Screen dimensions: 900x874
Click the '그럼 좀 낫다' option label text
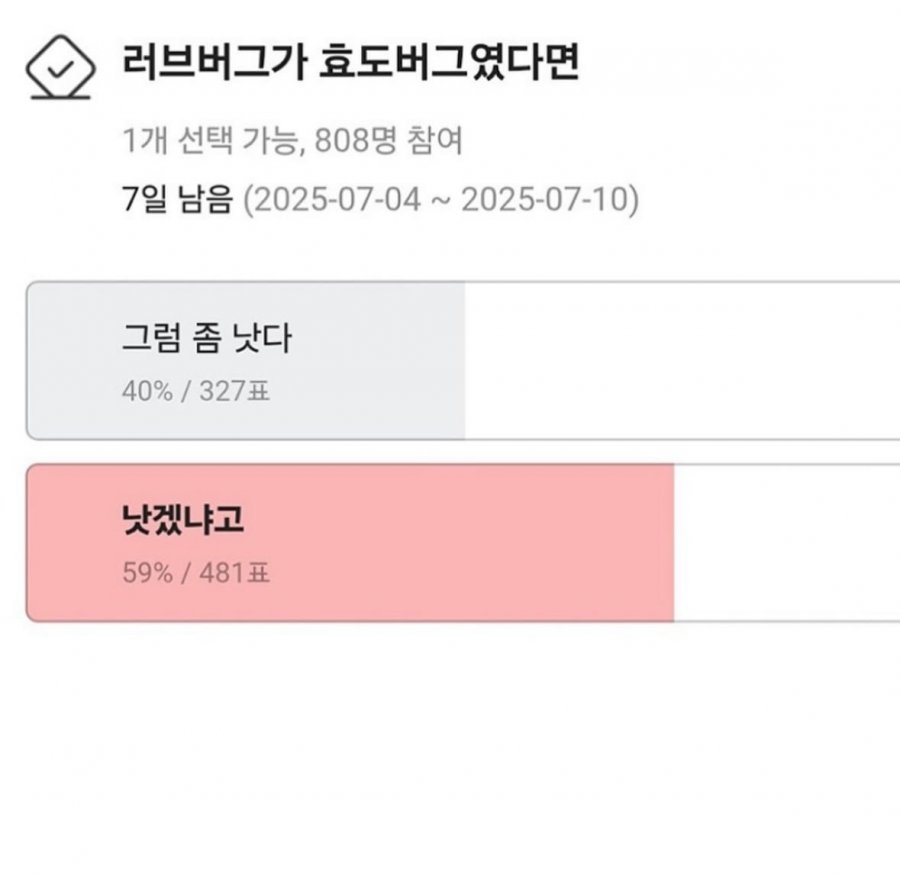pyautogui.click(x=207, y=337)
